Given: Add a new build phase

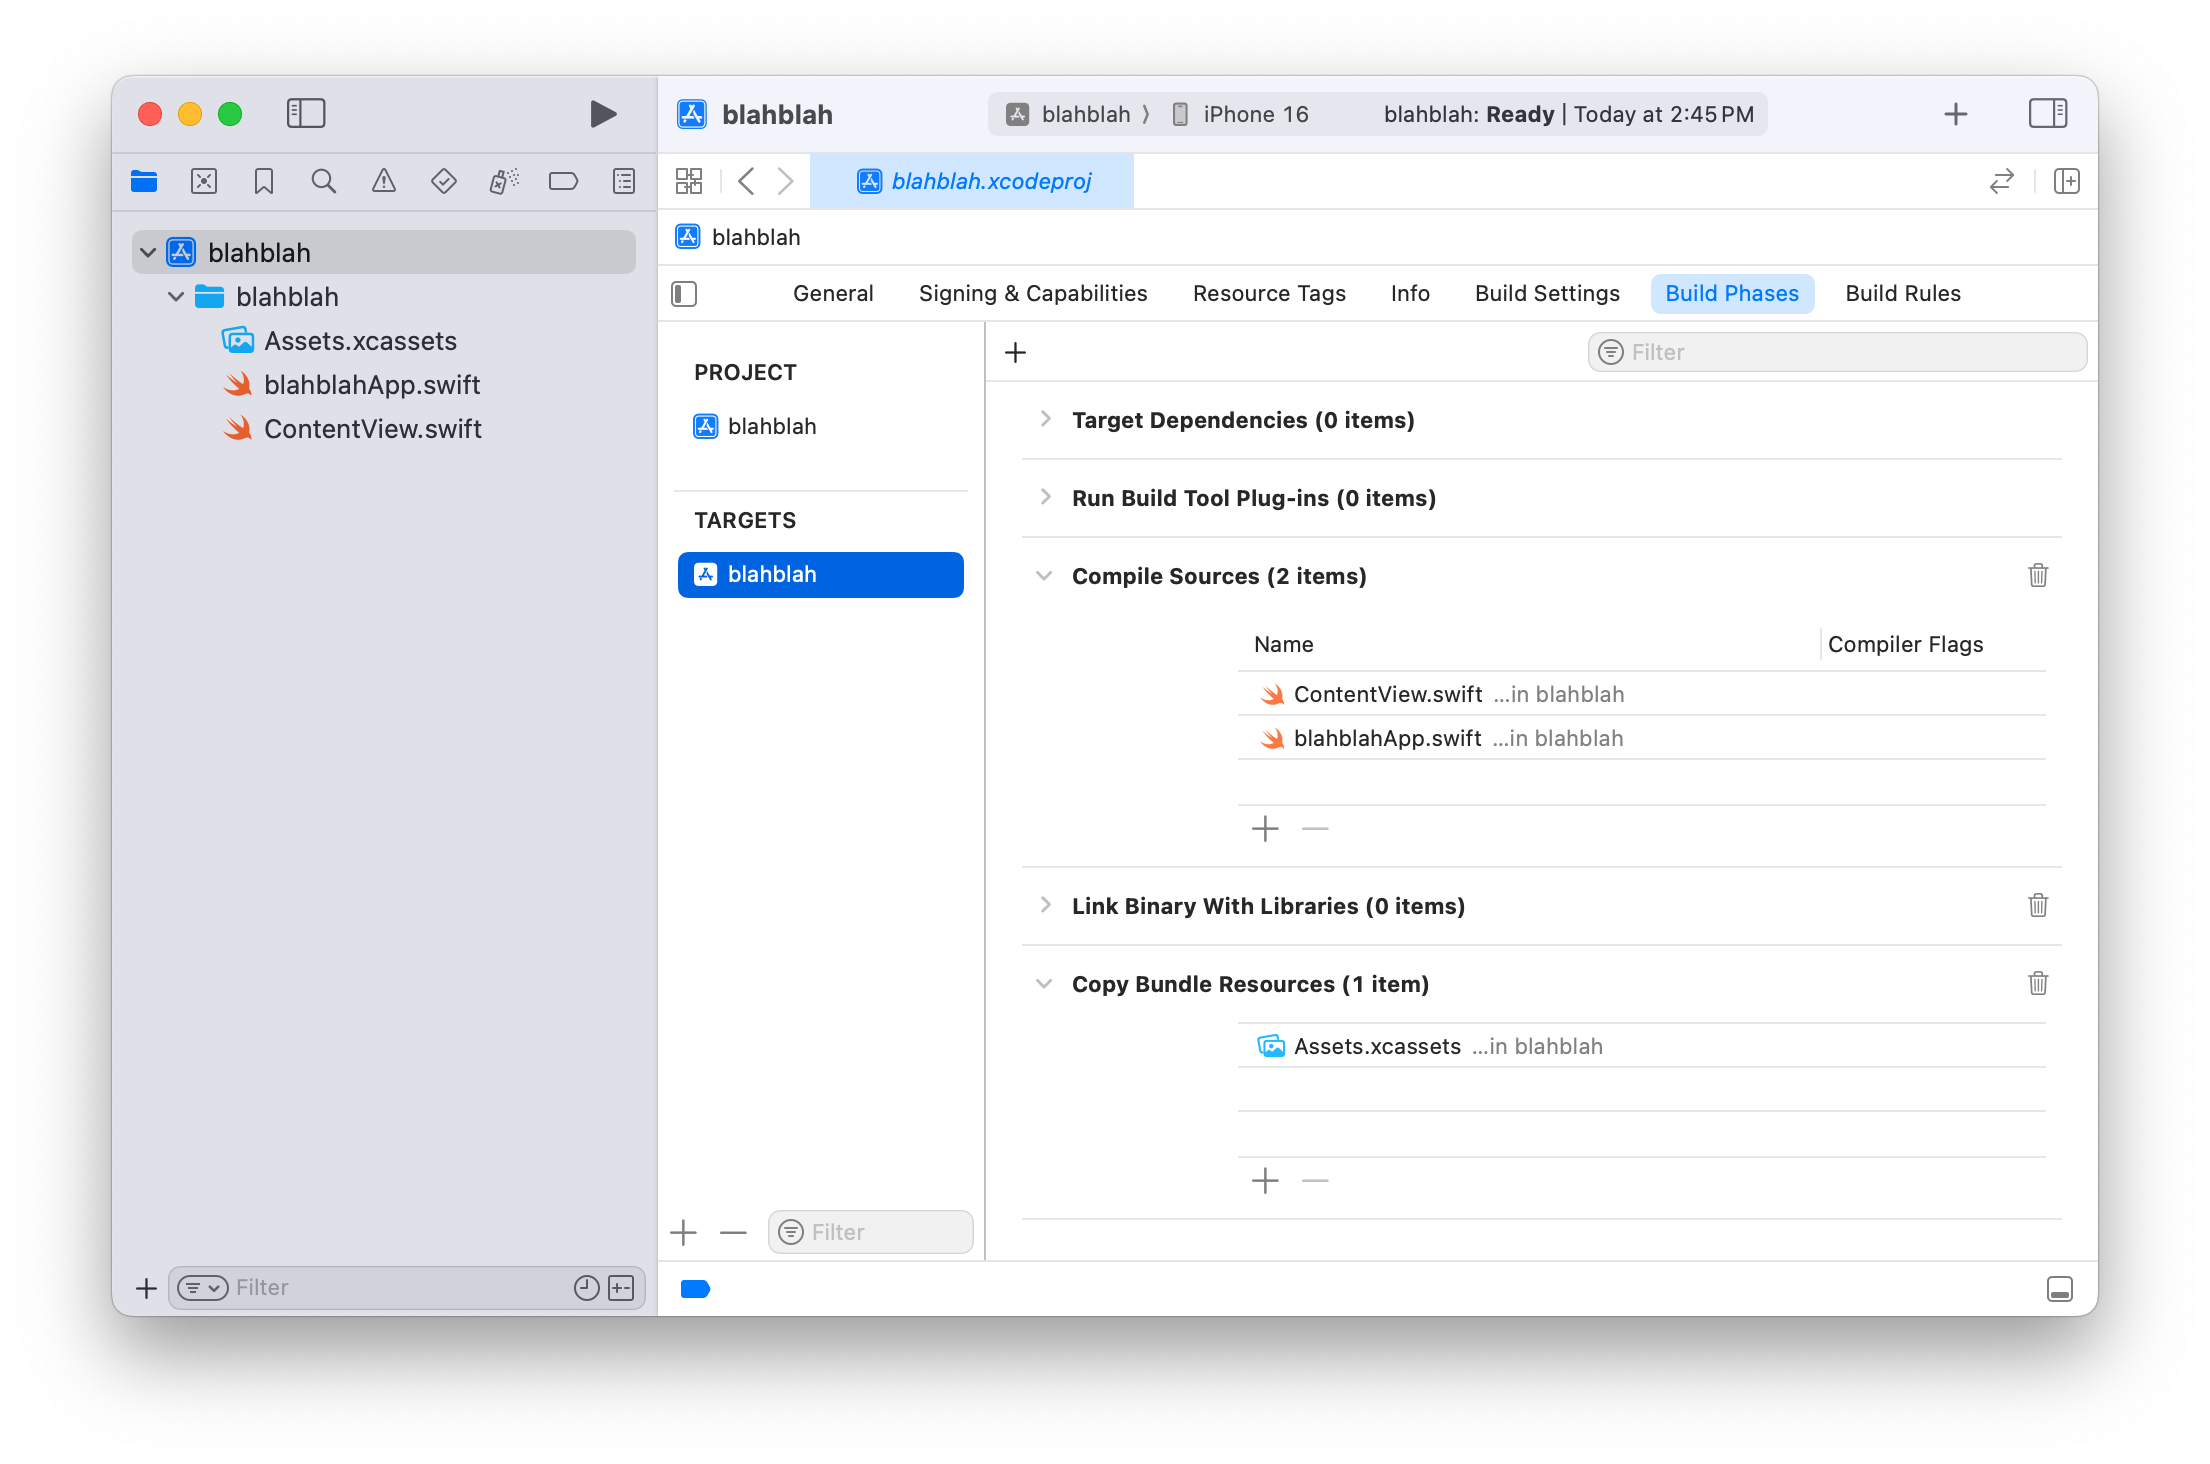Looking at the screenshot, I should click(1015, 353).
